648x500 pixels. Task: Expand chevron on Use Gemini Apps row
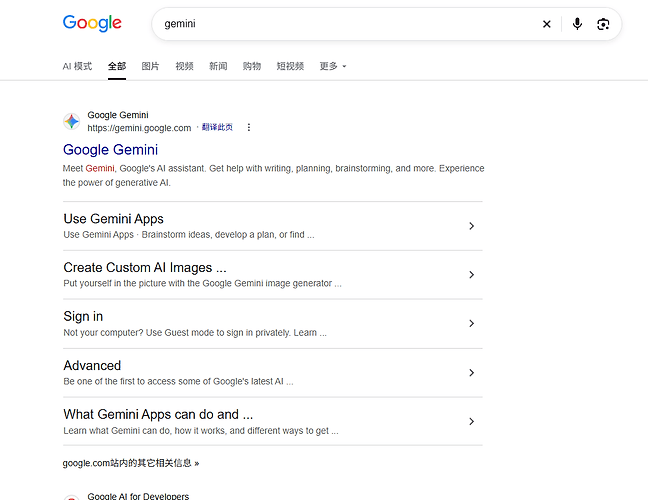pos(472,226)
